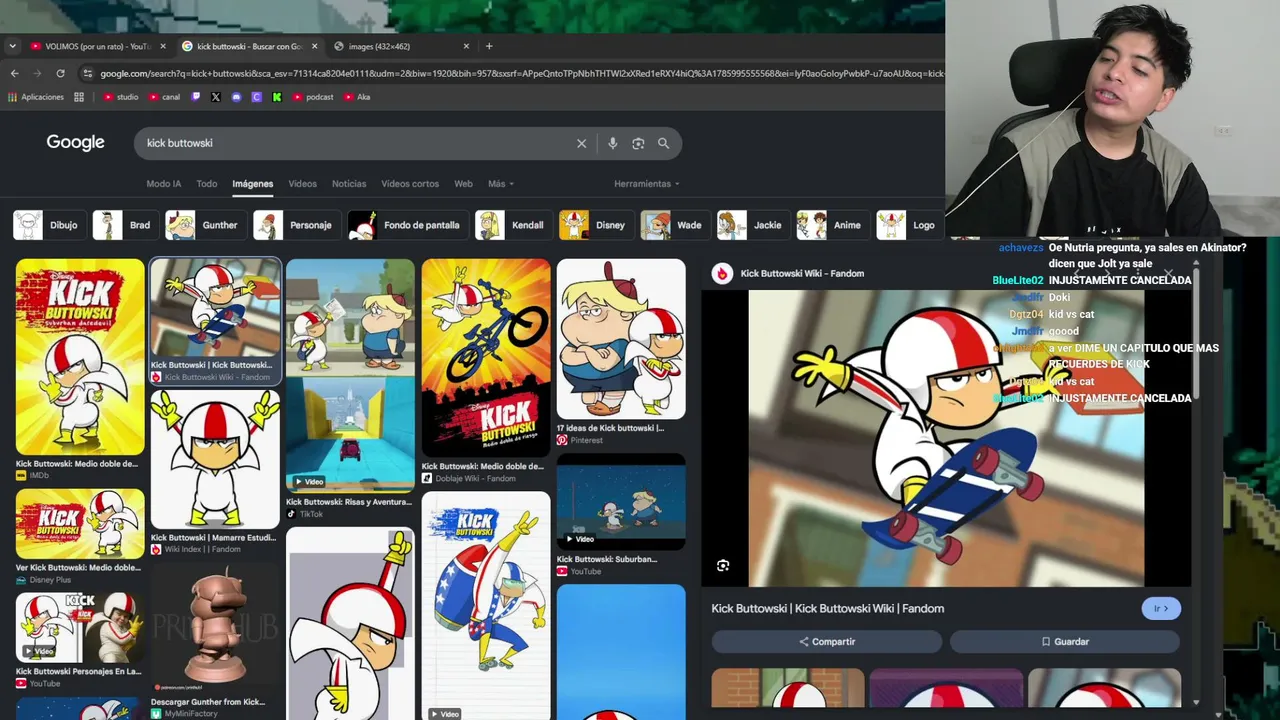Image resolution: width=1280 pixels, height=720 pixels.
Task: Open the purple C bookmark icon
Action: (x=256, y=97)
